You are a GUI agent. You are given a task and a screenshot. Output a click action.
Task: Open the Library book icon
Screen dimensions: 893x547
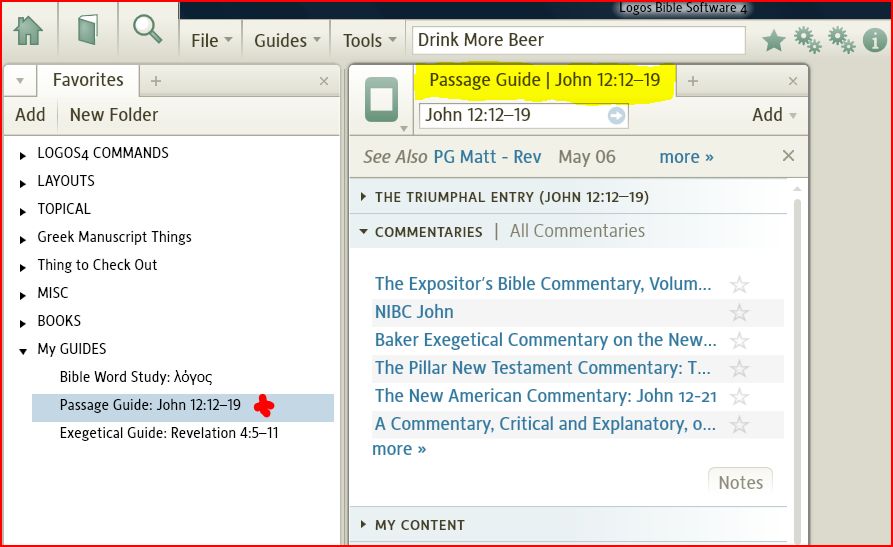pyautogui.click(x=88, y=29)
